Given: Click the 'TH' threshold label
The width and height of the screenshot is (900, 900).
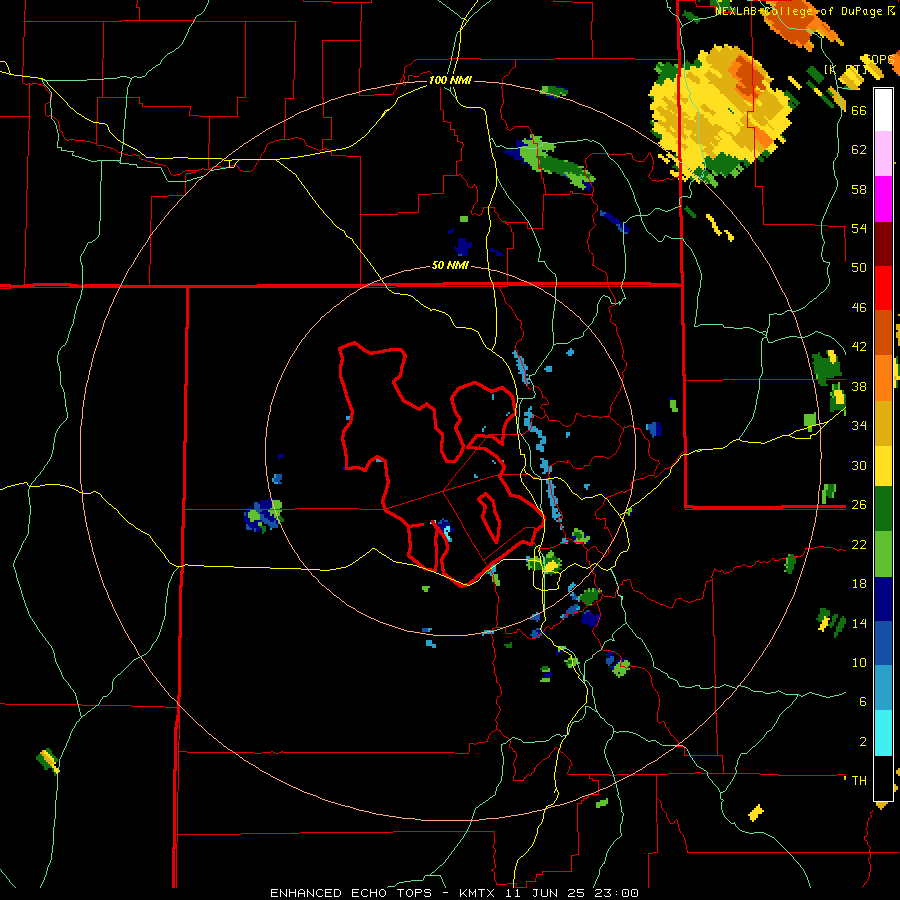Looking at the screenshot, I should click(859, 781).
